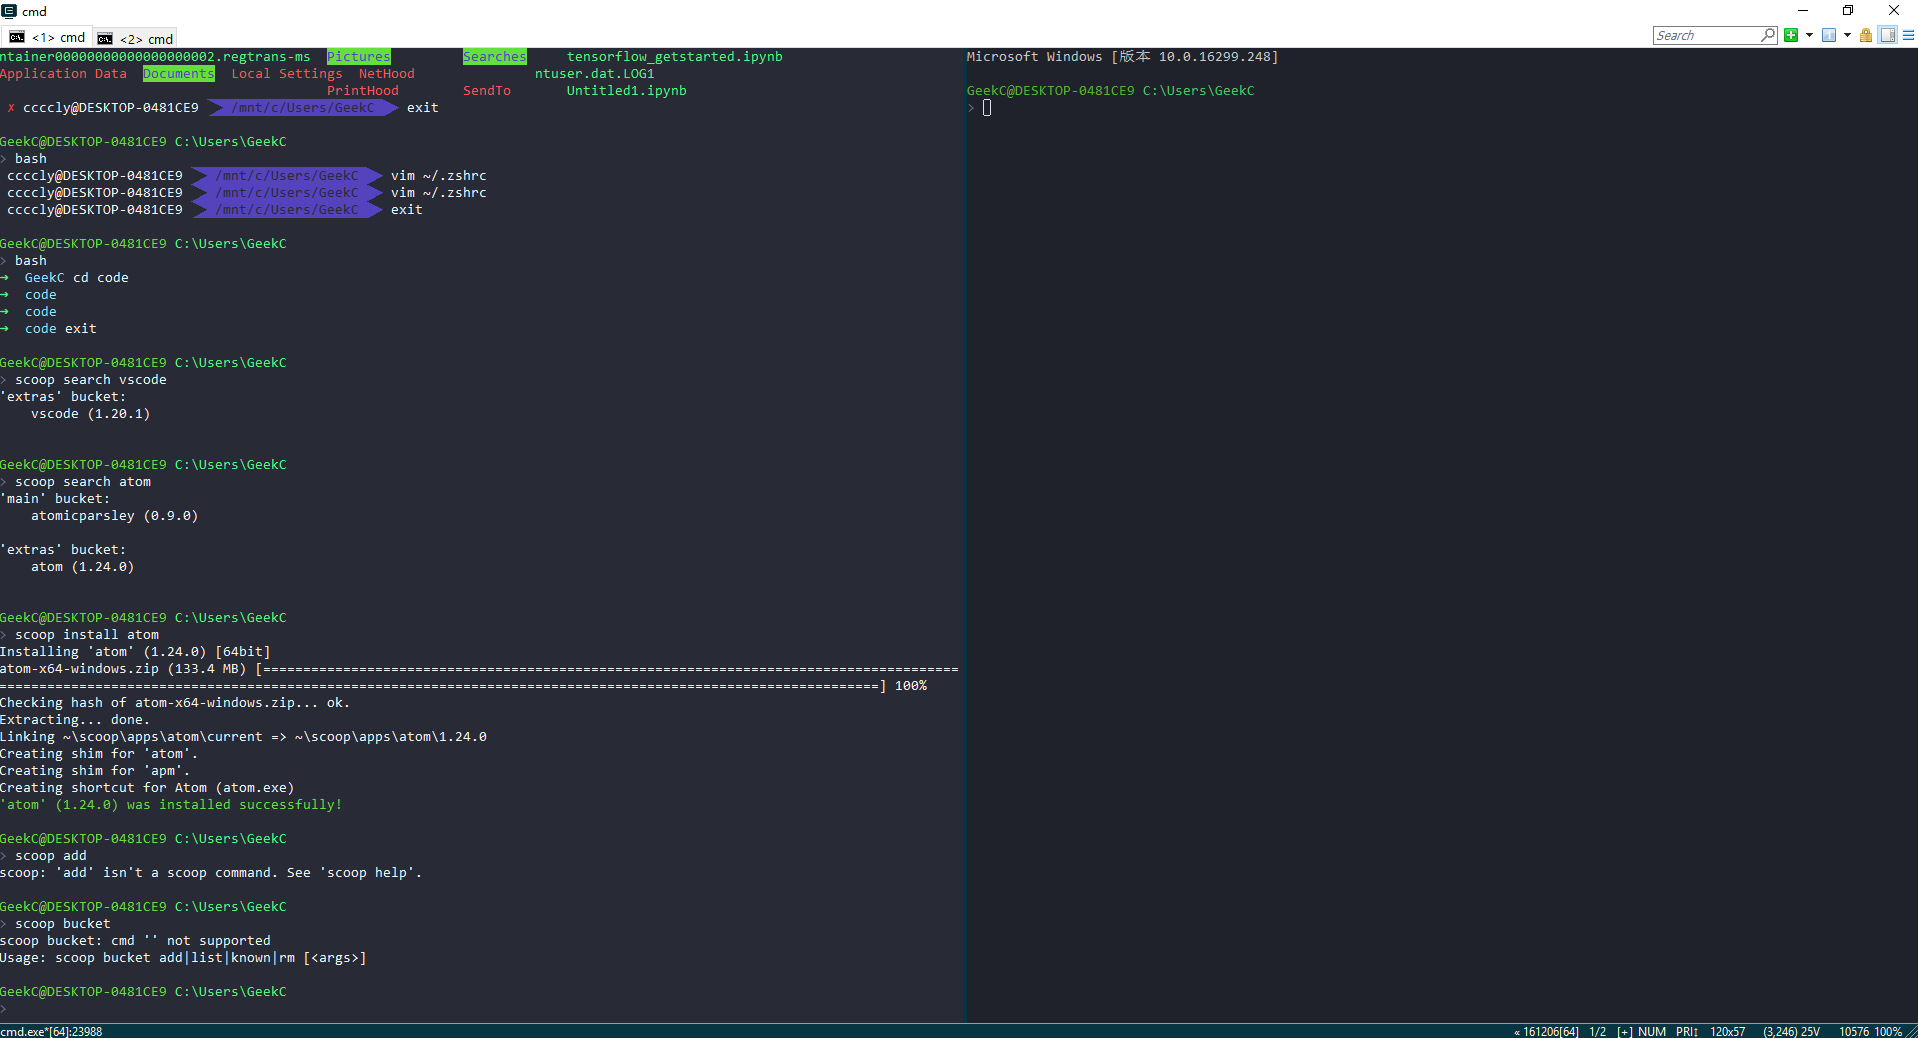Click the vscode (1.20.1) result line
This screenshot has height=1038, width=1918.
point(91,414)
